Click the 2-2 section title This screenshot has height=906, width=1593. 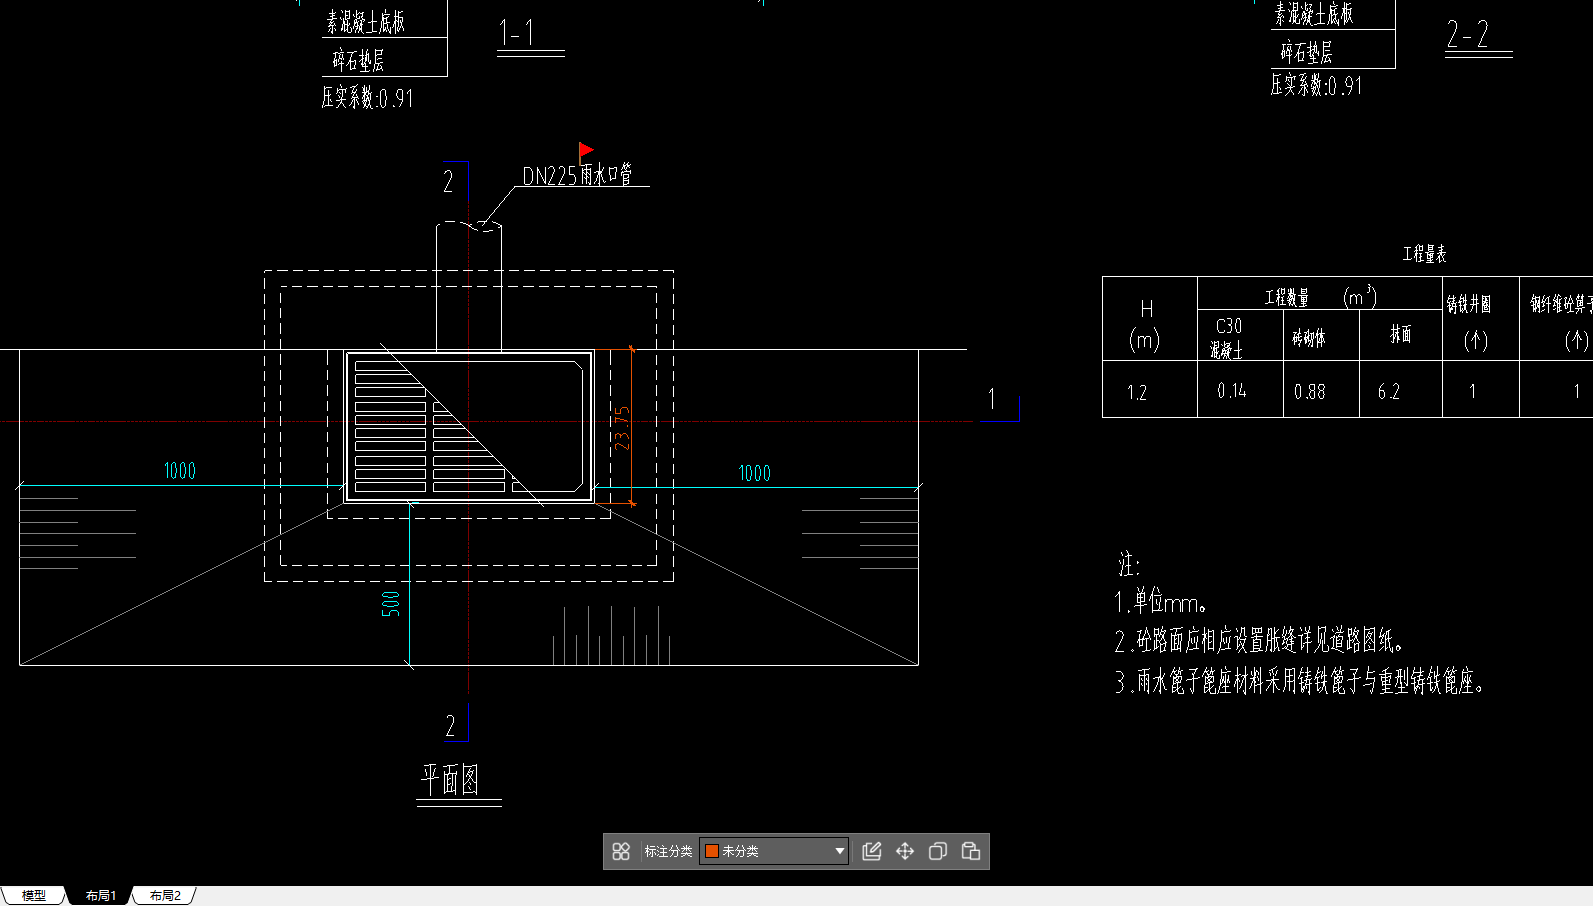pos(1467,34)
